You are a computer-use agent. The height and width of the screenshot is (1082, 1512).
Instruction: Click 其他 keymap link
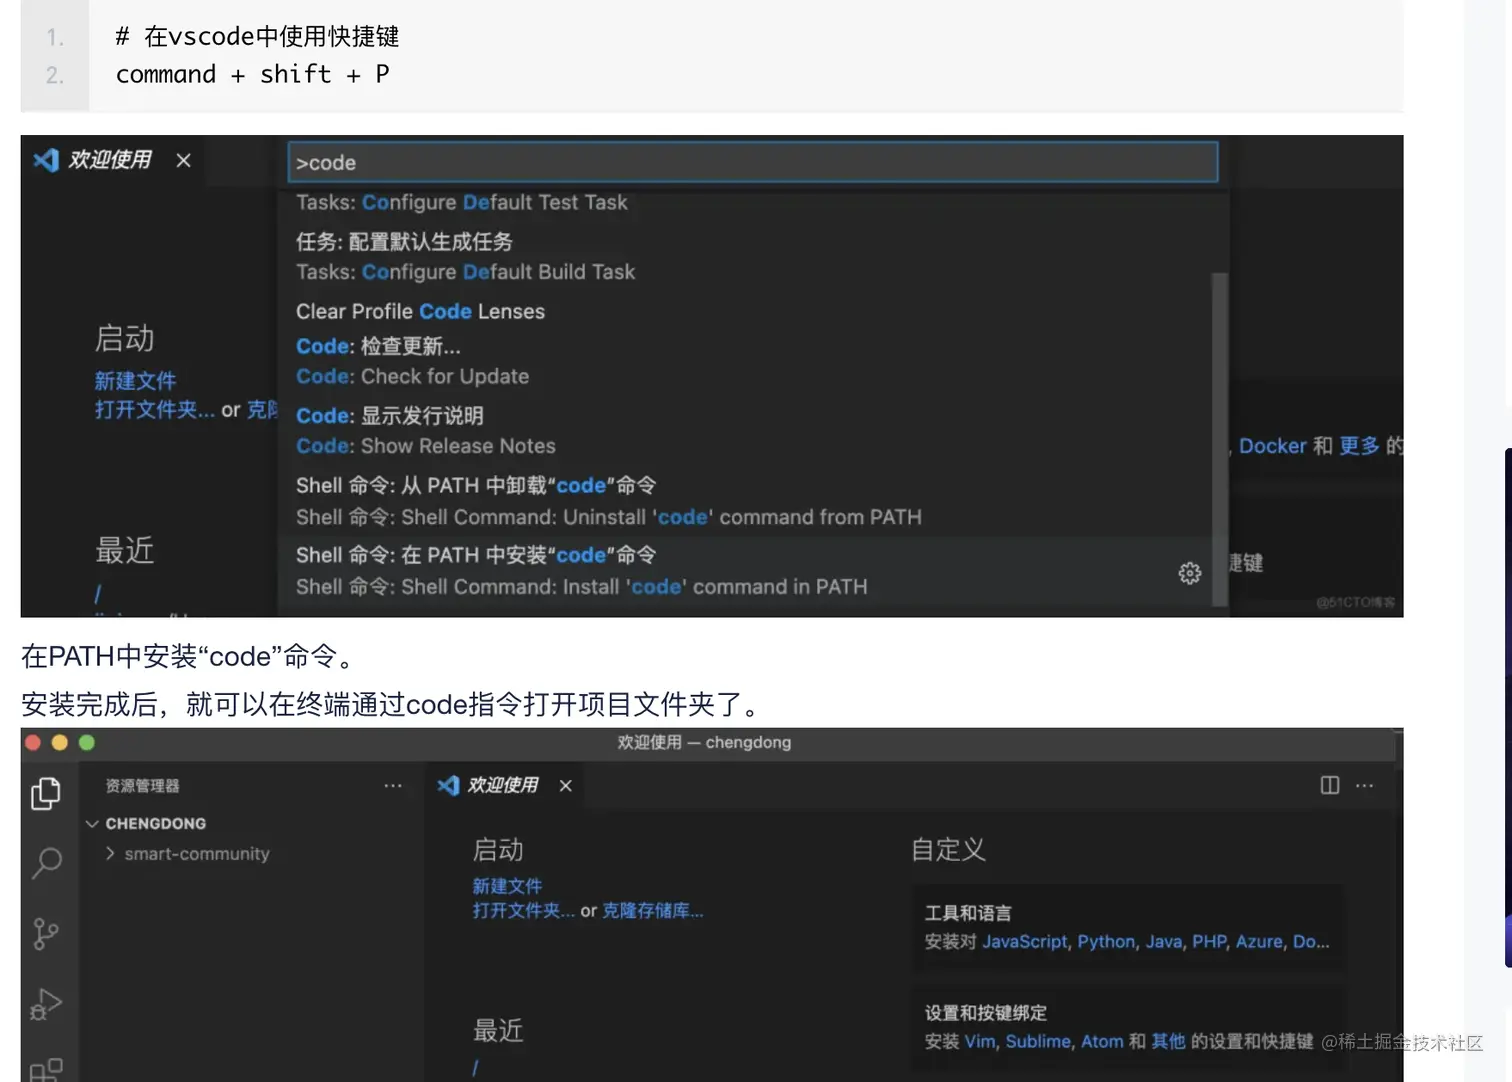point(1168,1041)
